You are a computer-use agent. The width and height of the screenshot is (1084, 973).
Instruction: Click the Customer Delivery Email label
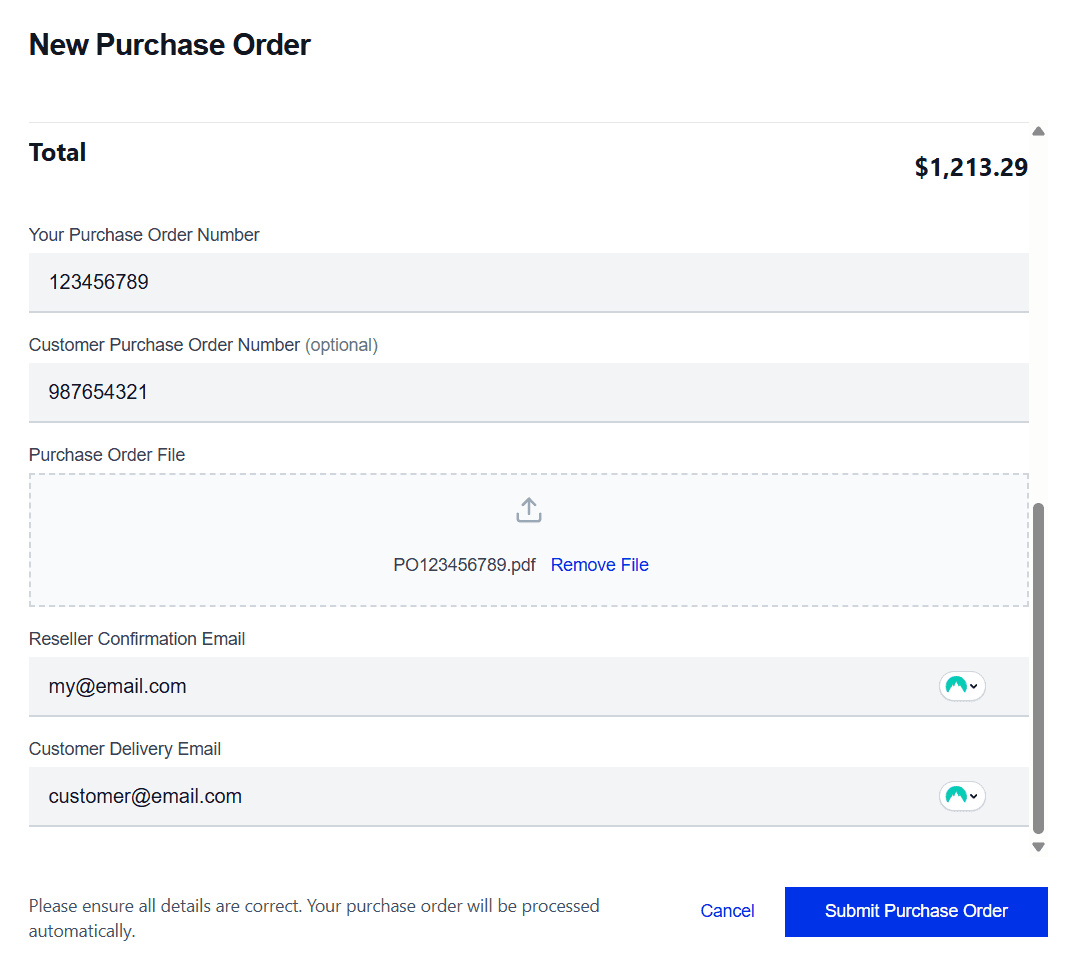[125, 749]
